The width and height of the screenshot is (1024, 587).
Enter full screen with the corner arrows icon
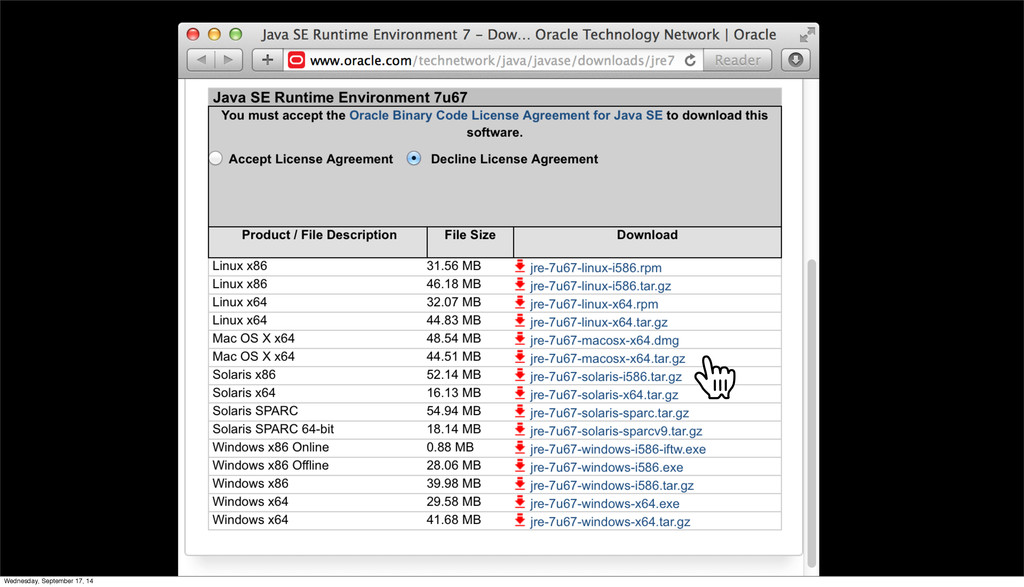pos(807,34)
